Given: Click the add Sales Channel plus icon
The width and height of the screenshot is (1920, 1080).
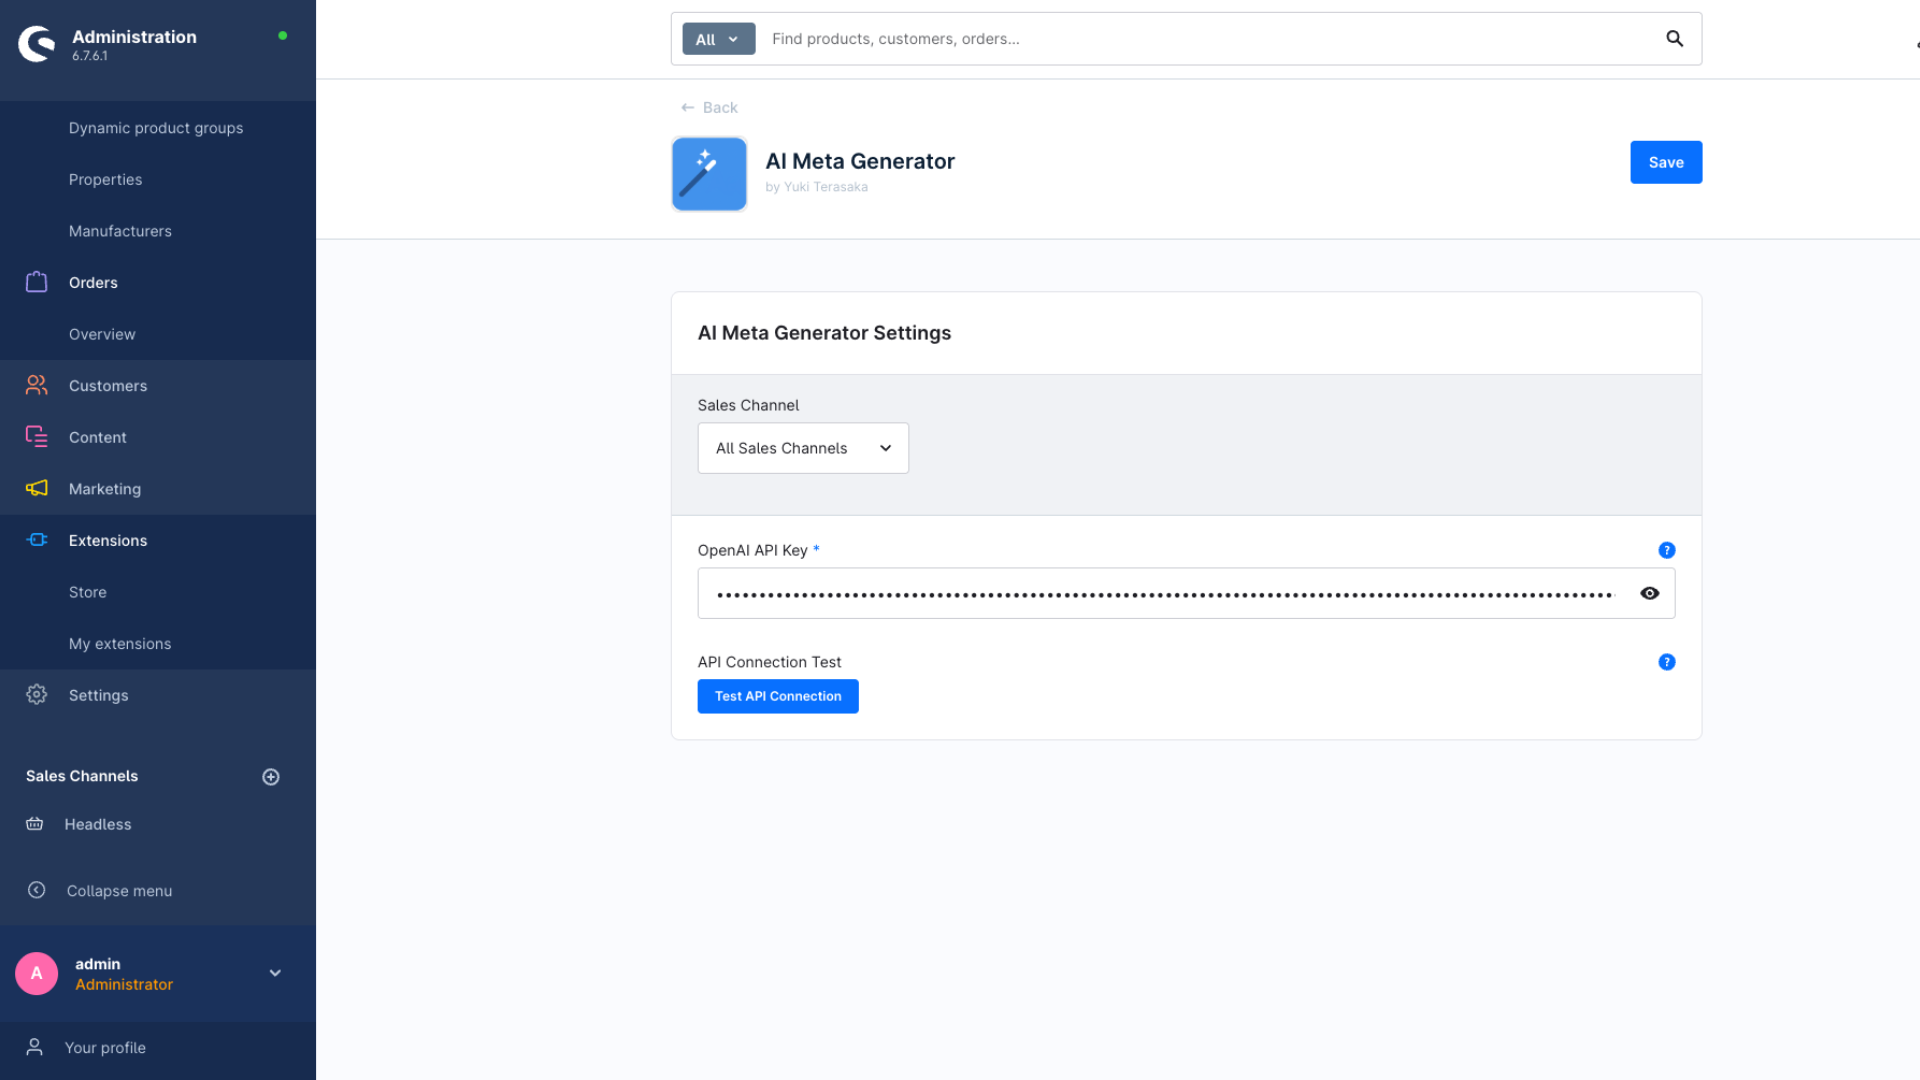Looking at the screenshot, I should [x=271, y=777].
